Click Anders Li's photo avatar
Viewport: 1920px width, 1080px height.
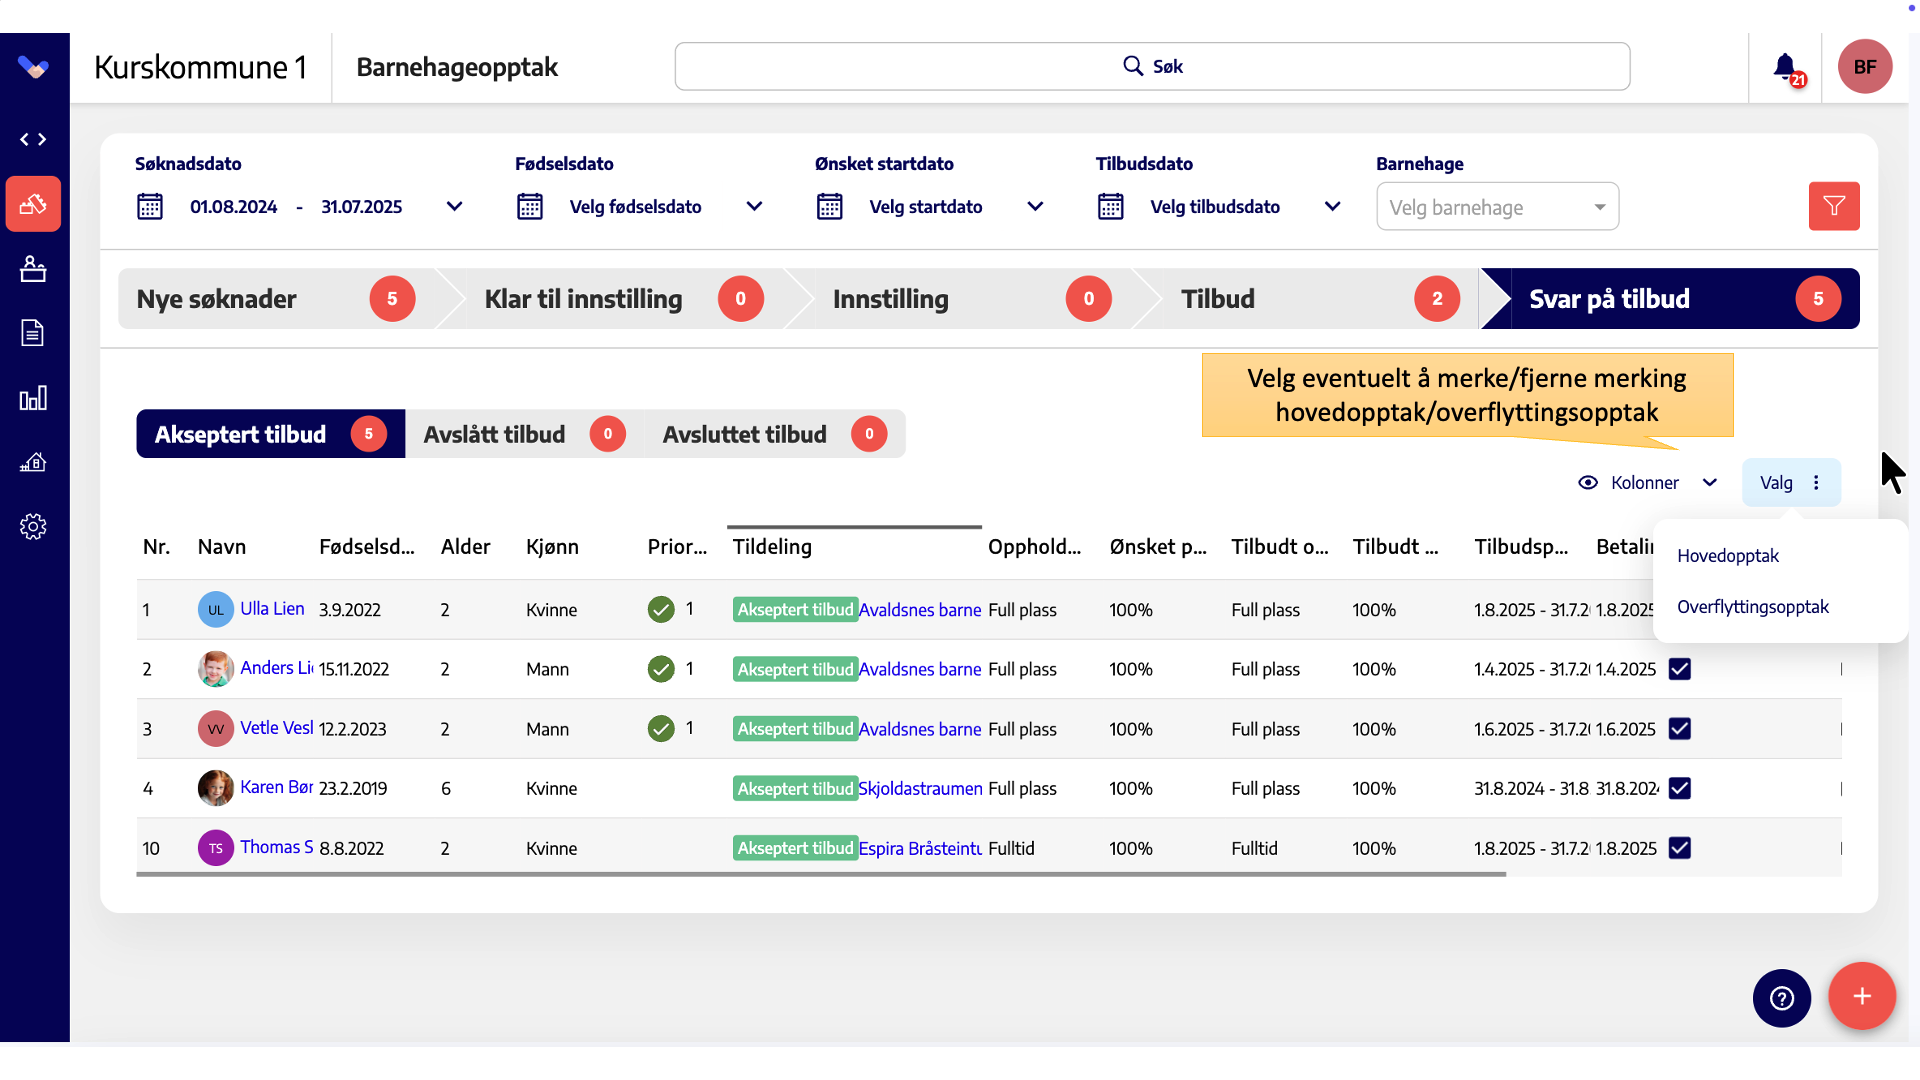click(x=216, y=669)
